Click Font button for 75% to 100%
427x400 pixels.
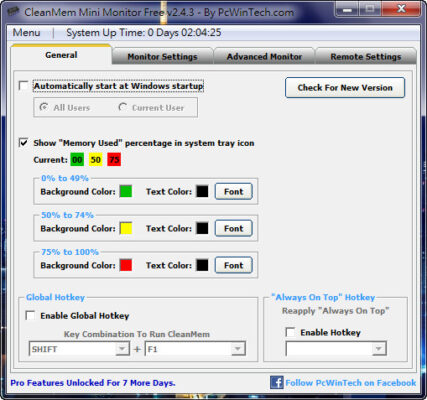point(234,265)
